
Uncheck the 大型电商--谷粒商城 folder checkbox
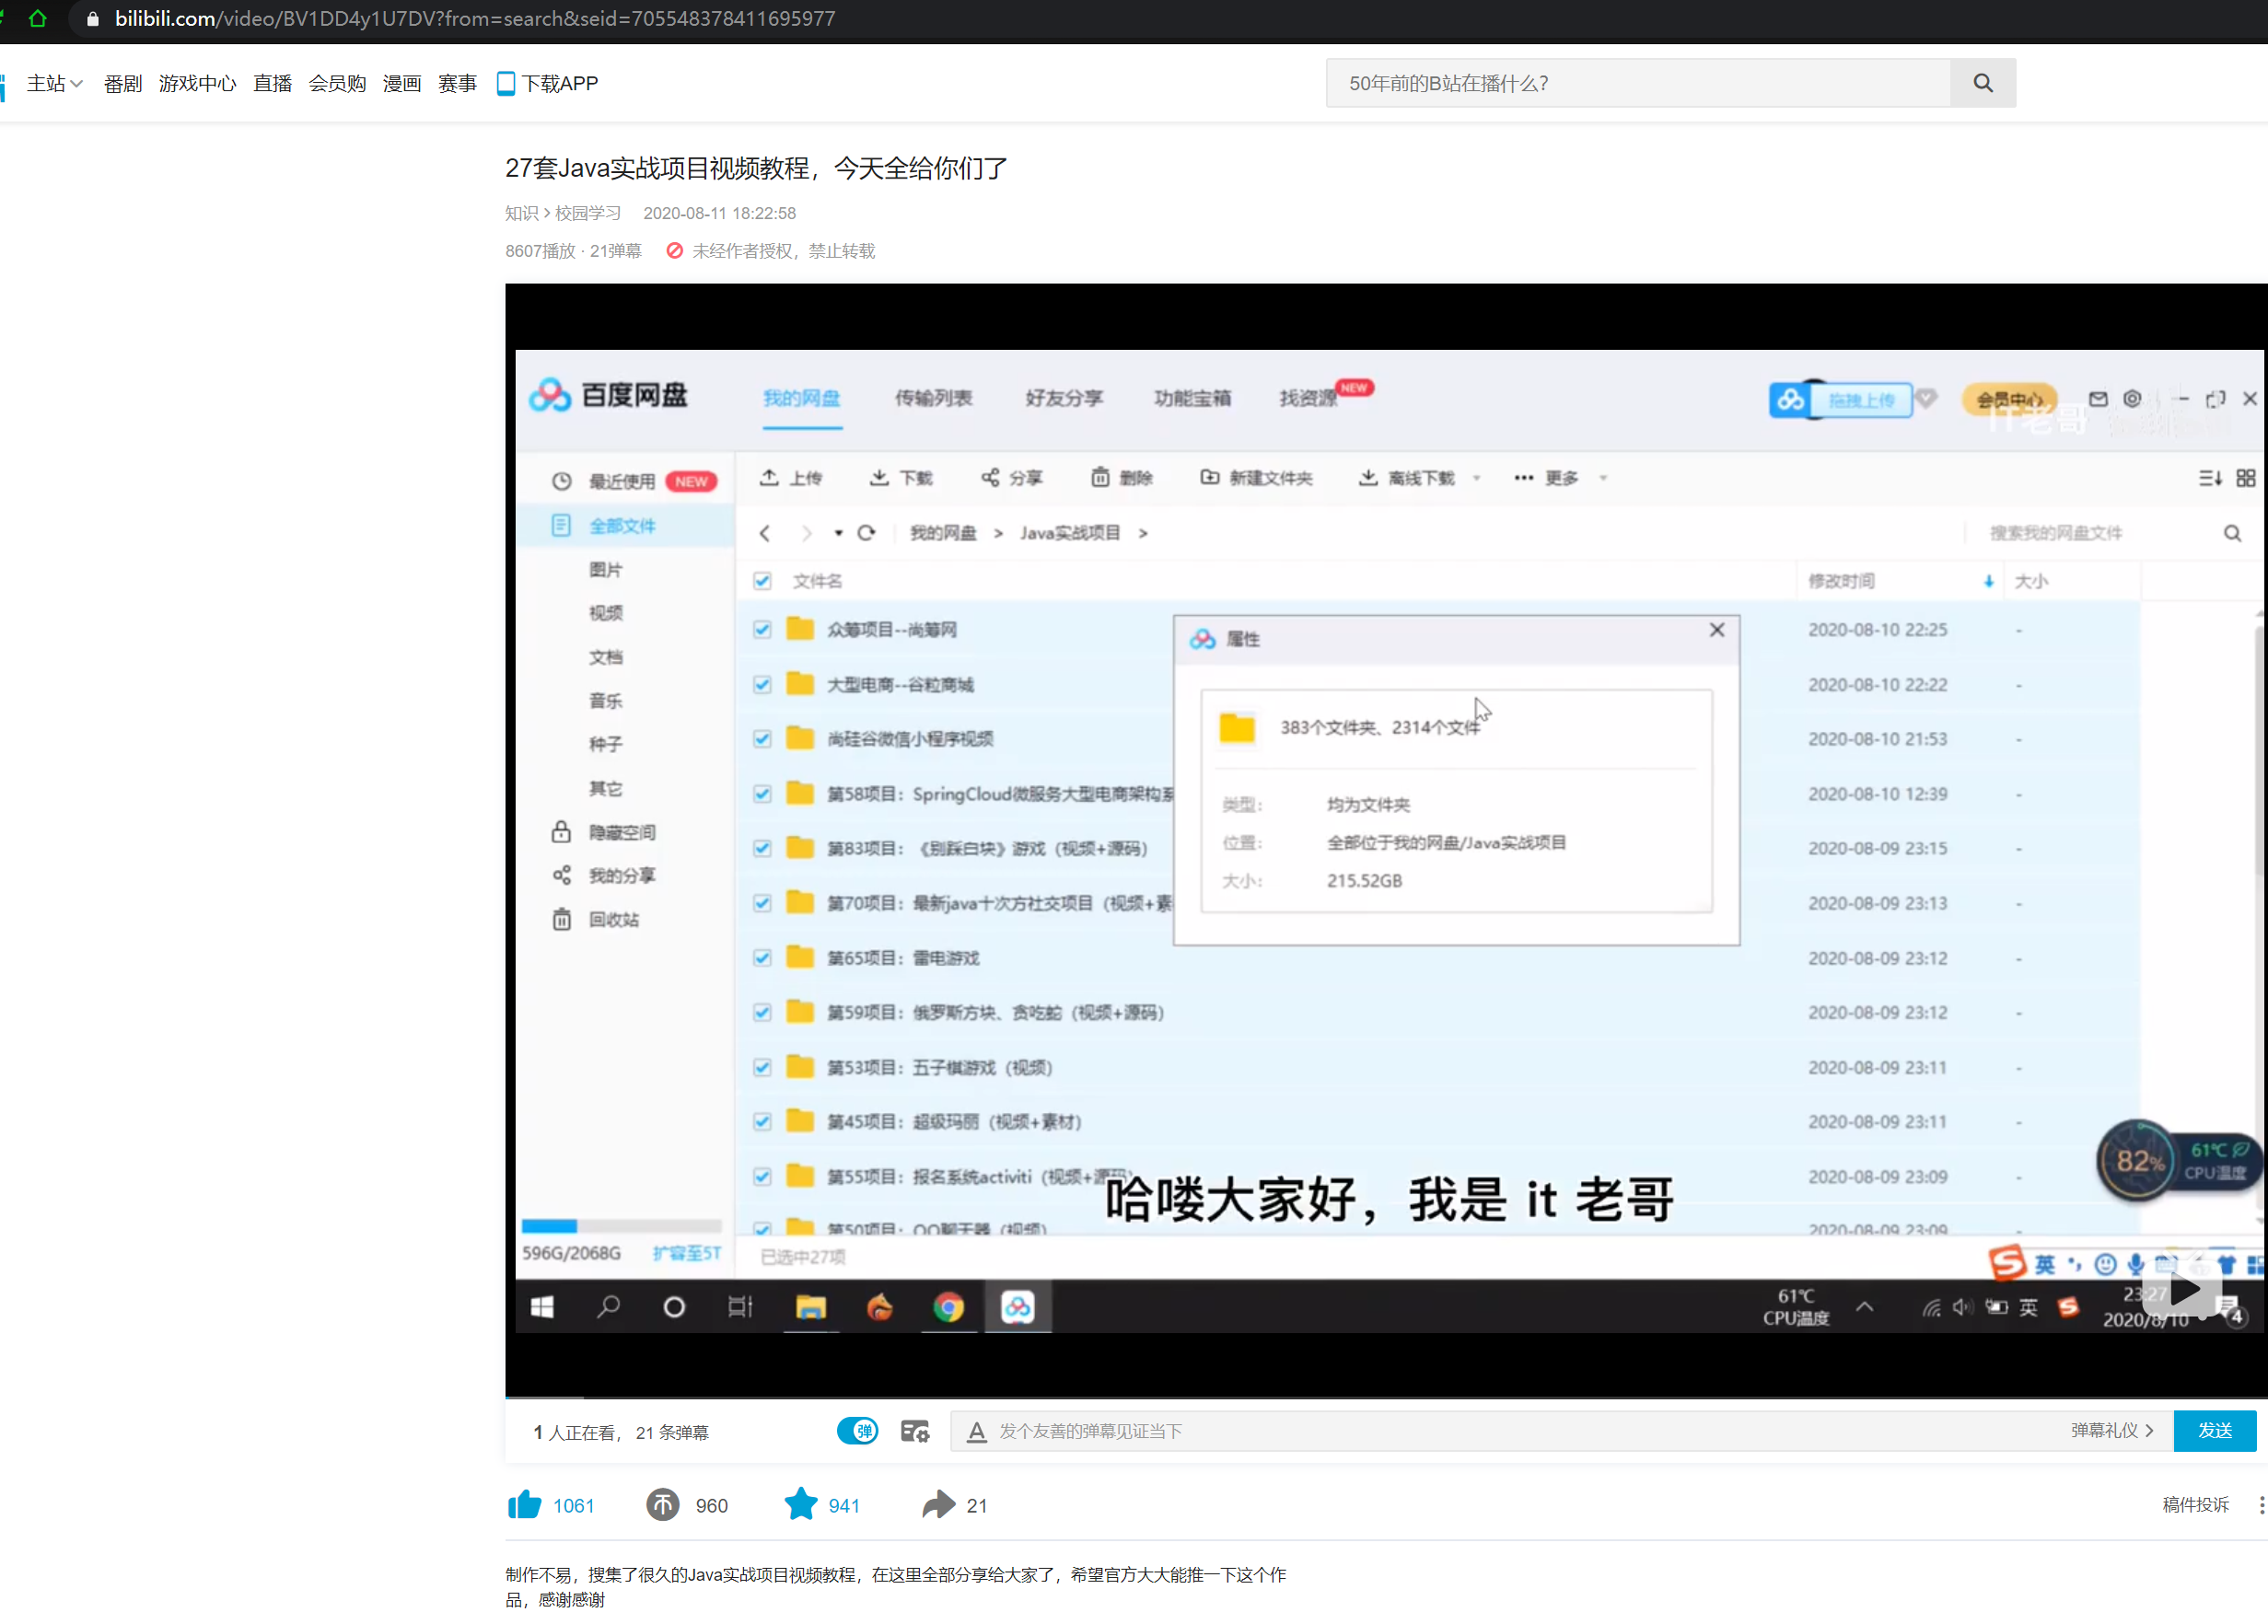762,684
